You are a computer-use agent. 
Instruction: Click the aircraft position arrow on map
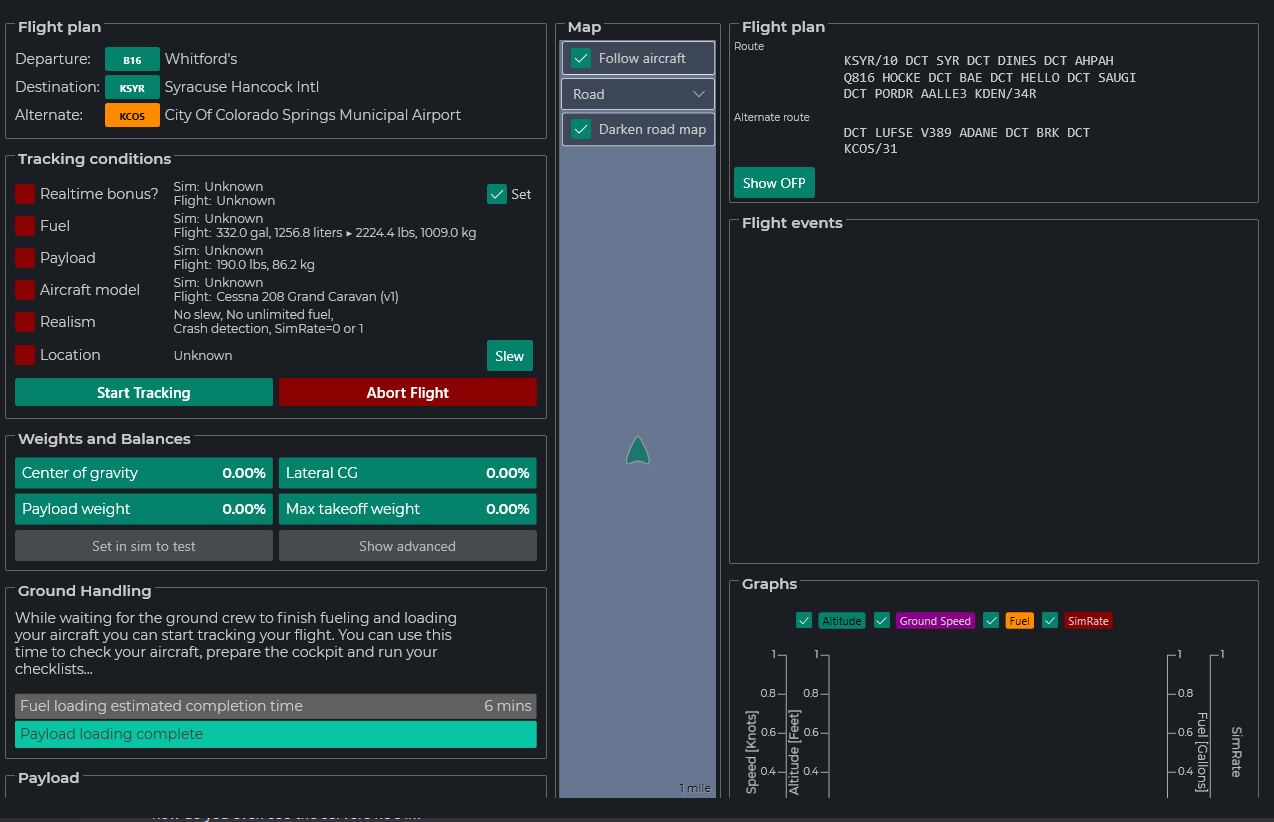[x=638, y=451]
